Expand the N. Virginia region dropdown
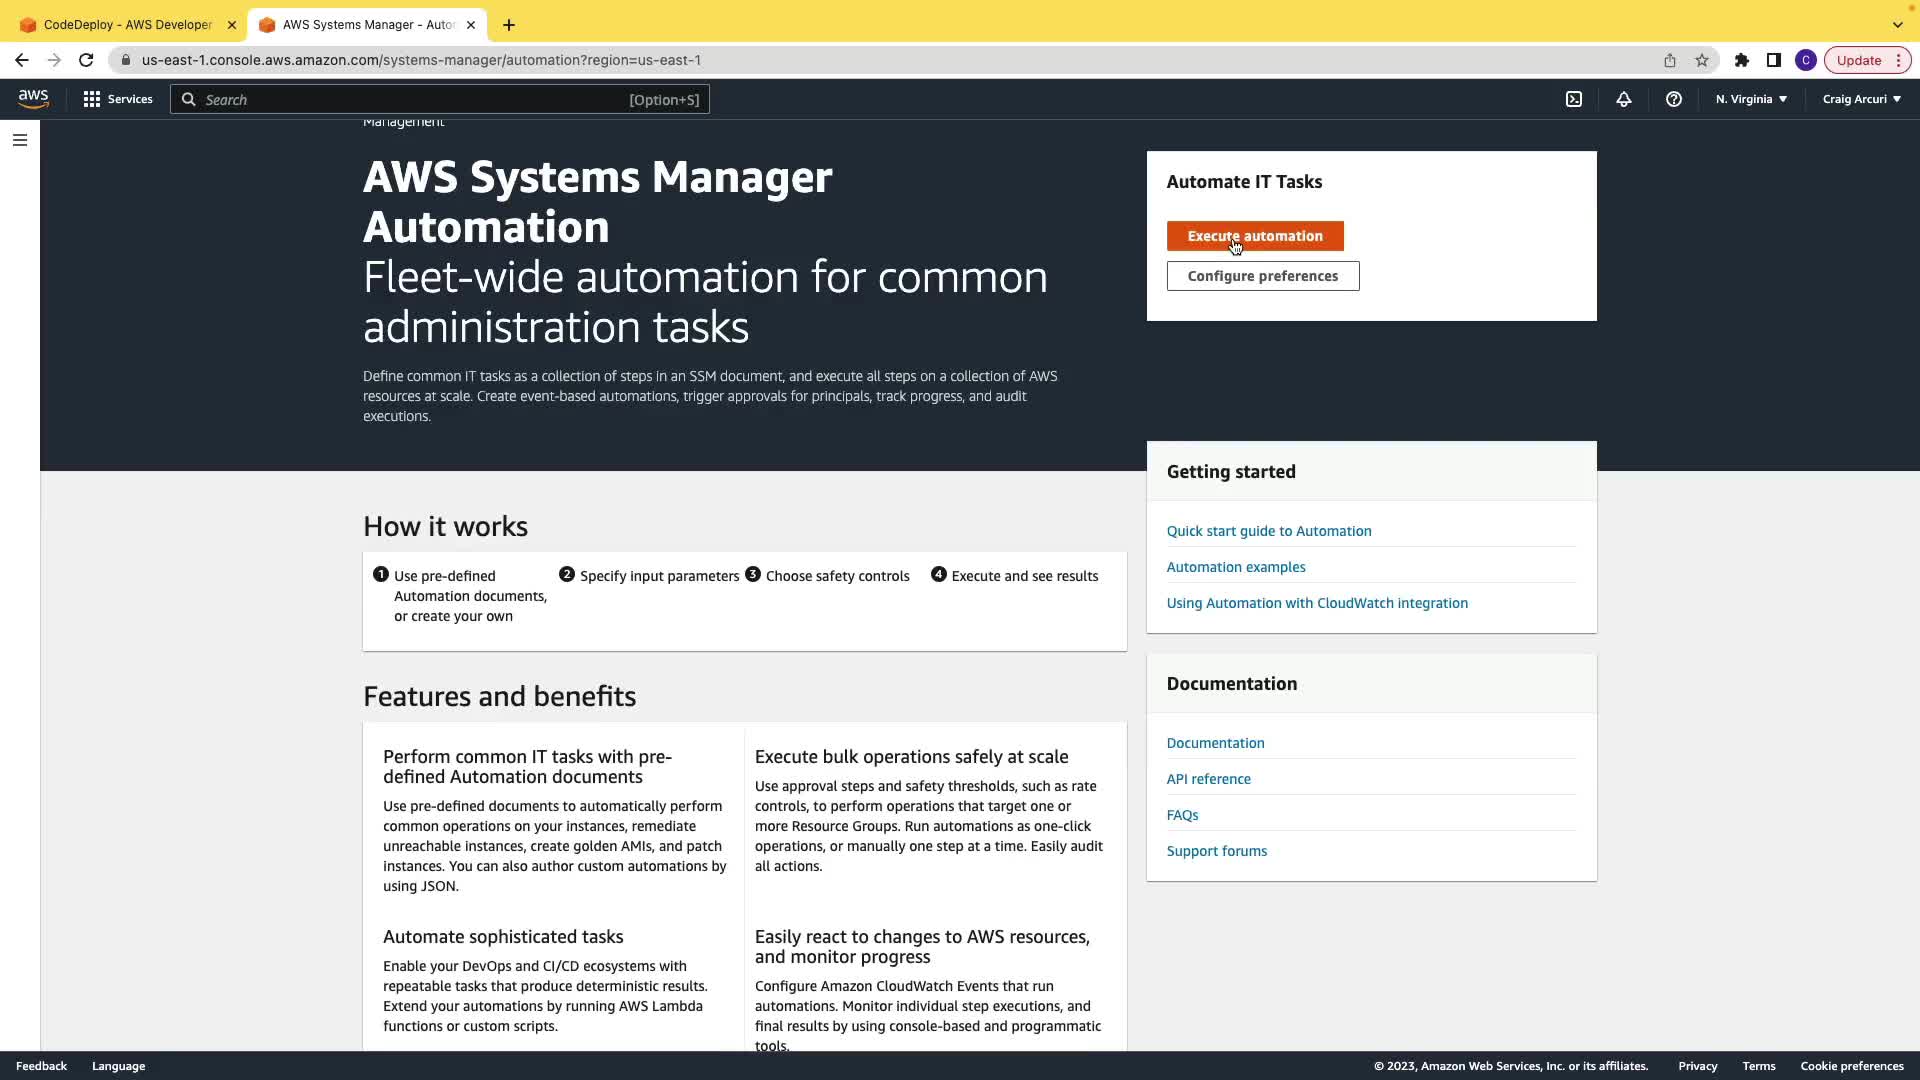 [x=1751, y=99]
